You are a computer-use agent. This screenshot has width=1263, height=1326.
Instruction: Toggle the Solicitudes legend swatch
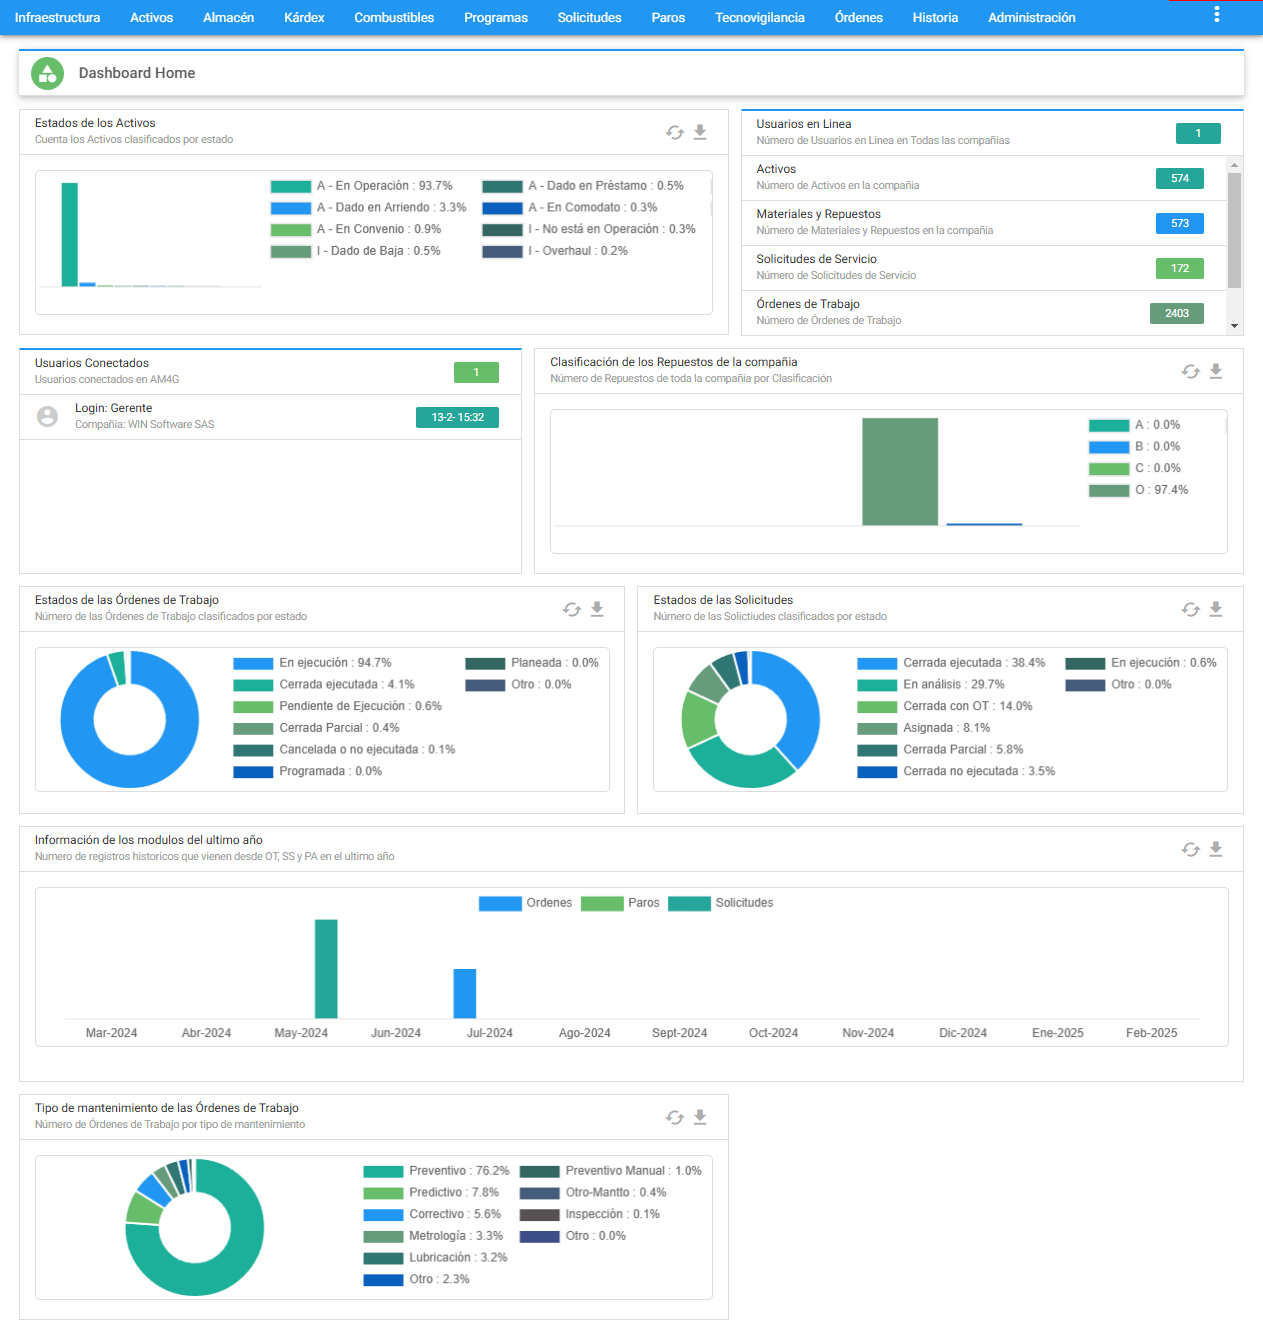tap(689, 903)
